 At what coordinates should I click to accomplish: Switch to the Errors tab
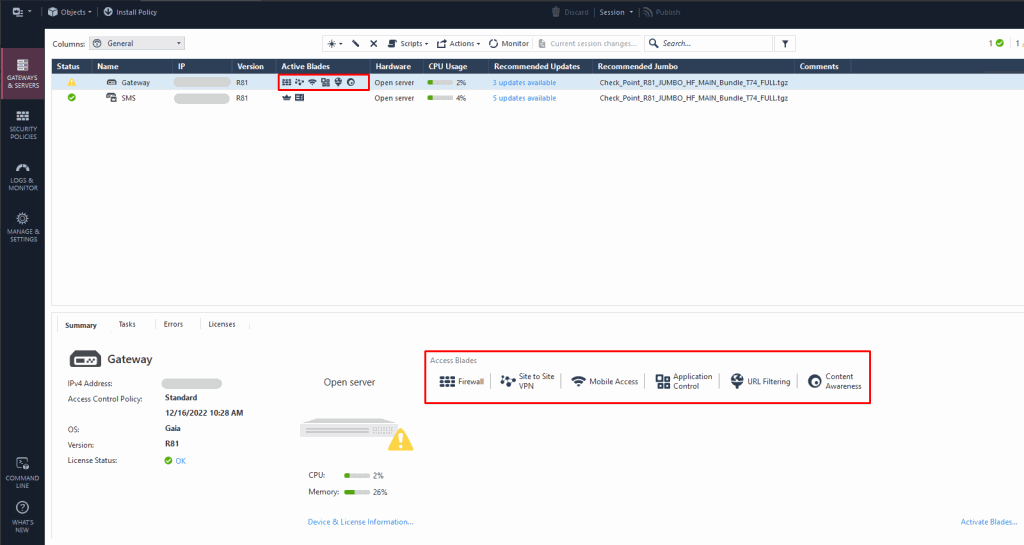point(173,324)
